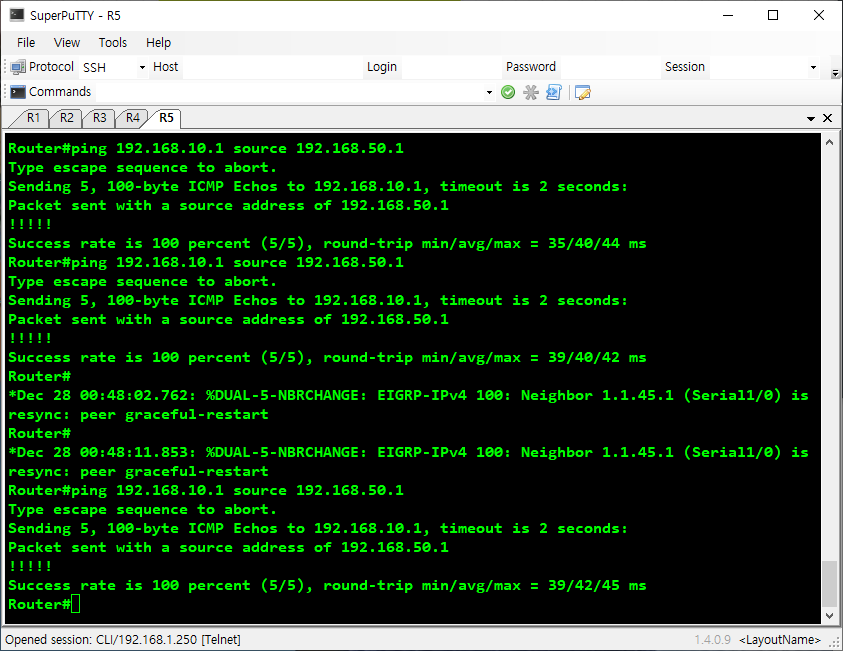Open the connection toolbar overflow arrow

point(835,73)
